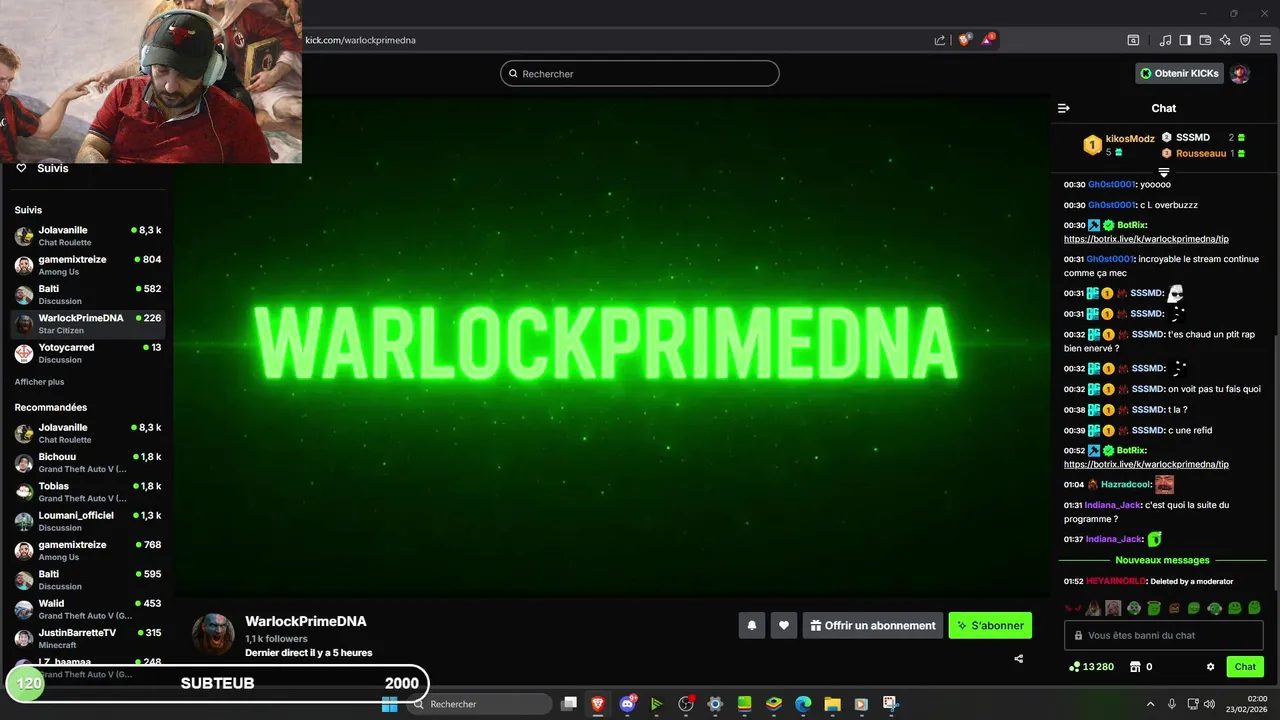Click the S'abonner subscribe button

tap(990, 625)
